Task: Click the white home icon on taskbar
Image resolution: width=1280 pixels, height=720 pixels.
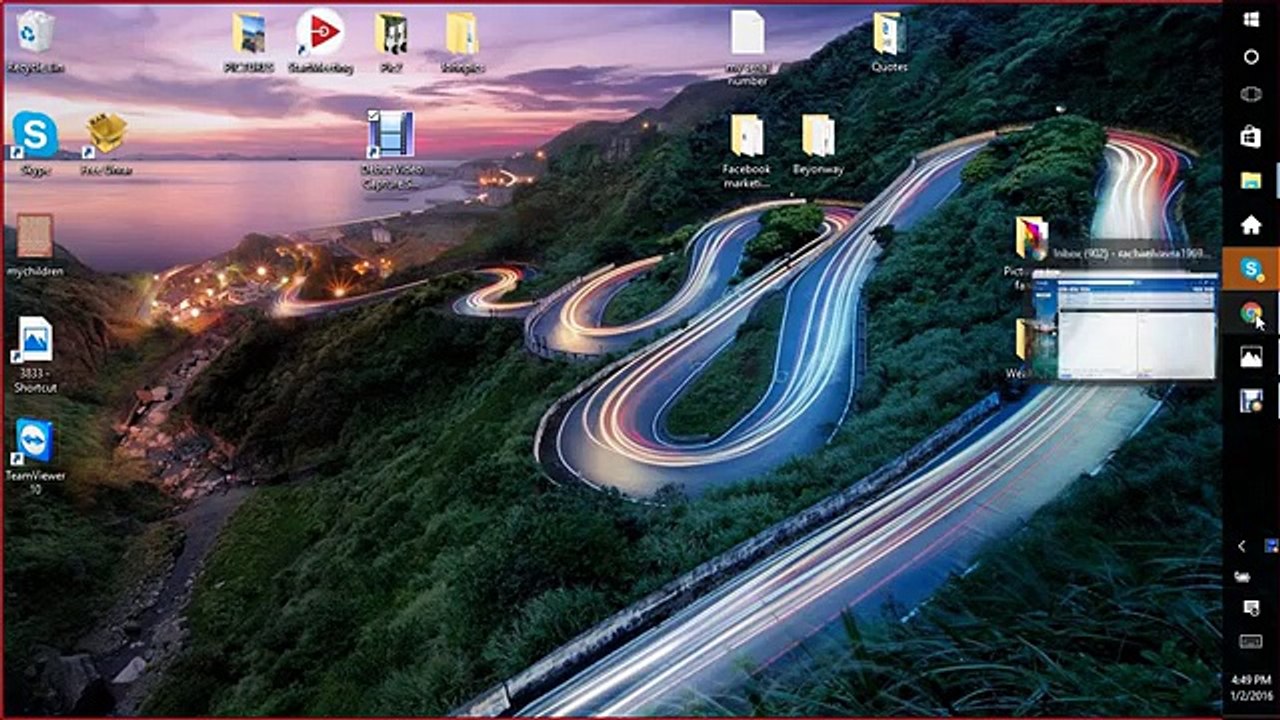Action: [1251, 225]
